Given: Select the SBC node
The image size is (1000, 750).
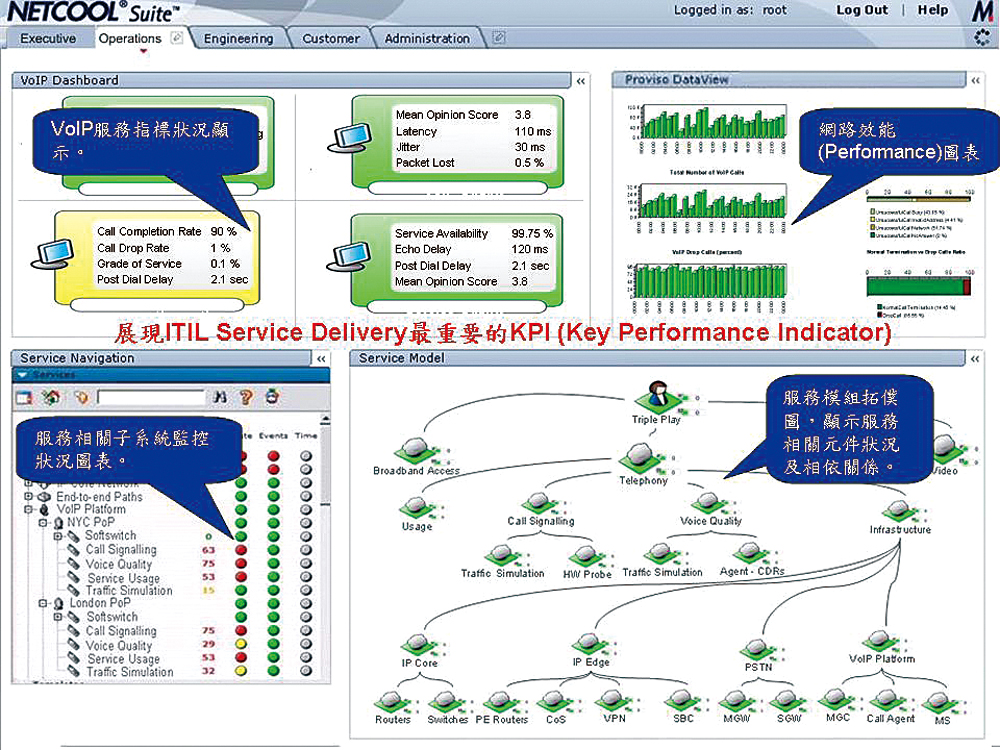Looking at the screenshot, I should click(x=682, y=707).
